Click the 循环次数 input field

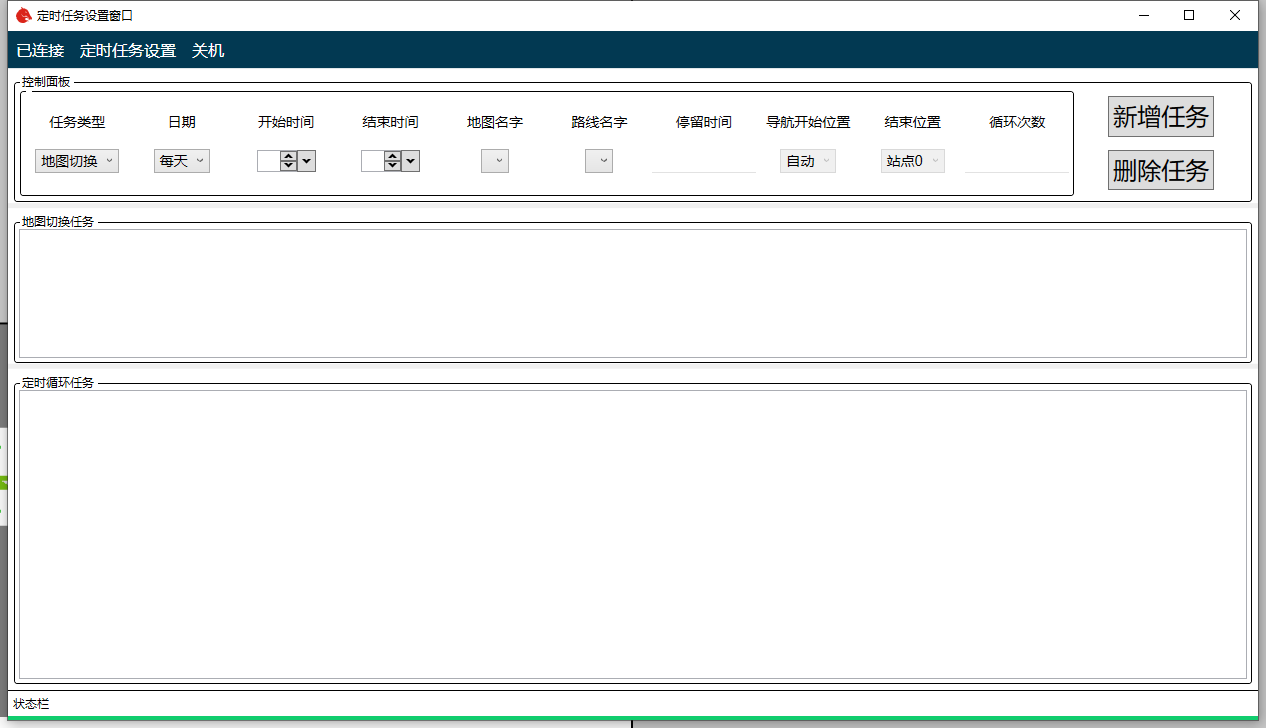click(1017, 162)
